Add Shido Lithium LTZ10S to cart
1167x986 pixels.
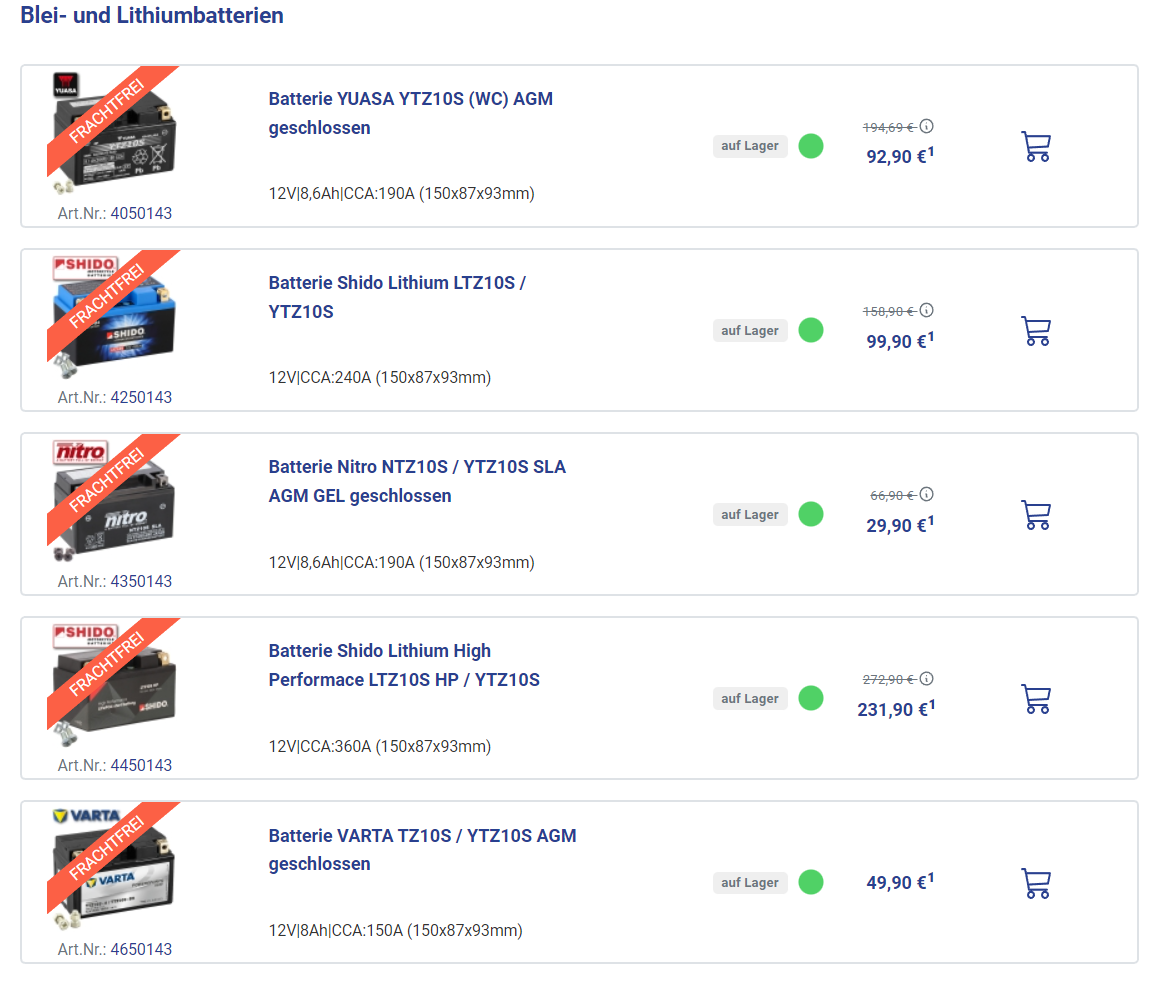[1036, 331]
